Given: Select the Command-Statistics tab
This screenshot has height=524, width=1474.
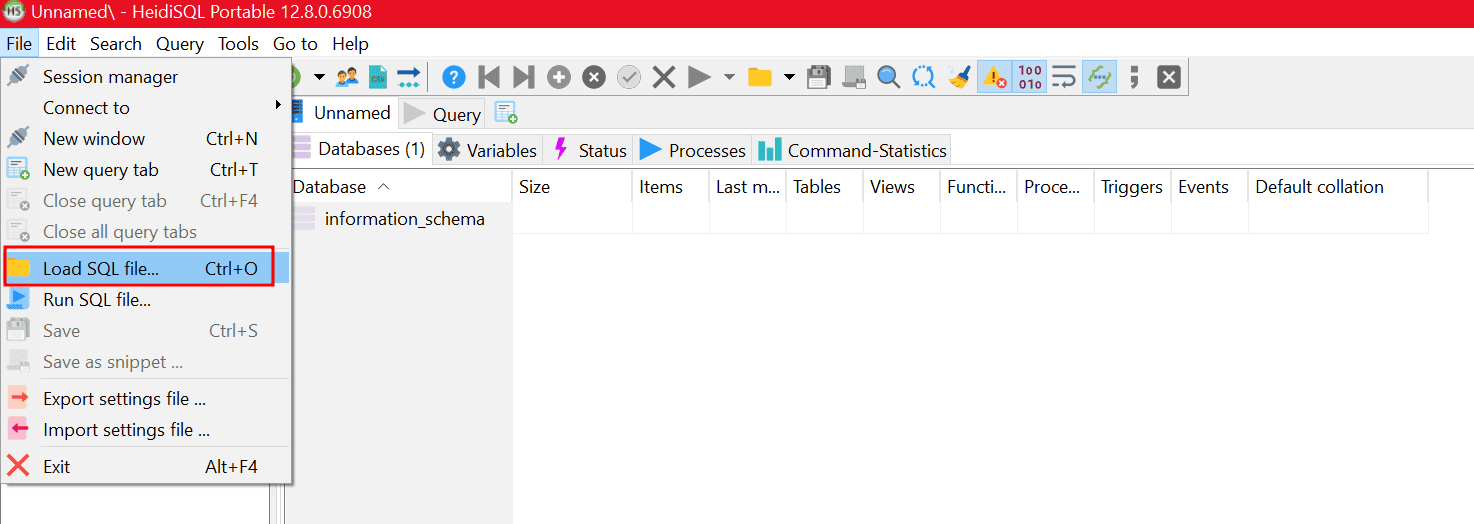Looking at the screenshot, I should click(852, 150).
